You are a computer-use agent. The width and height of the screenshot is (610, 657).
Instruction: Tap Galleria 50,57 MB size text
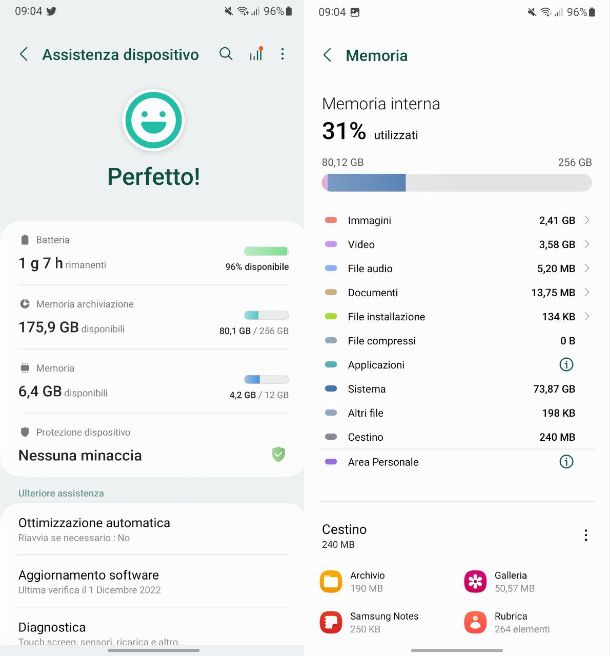click(x=514, y=588)
